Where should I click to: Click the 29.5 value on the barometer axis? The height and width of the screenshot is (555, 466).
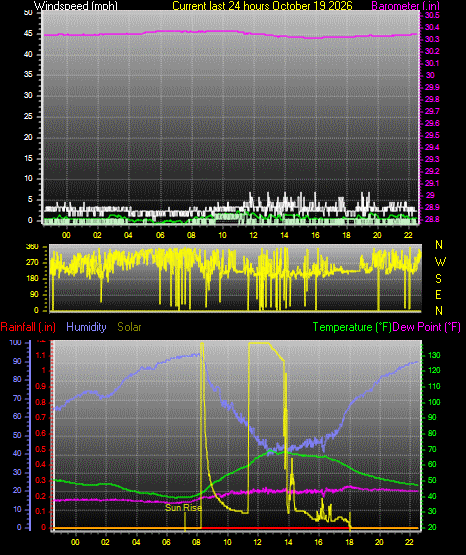[x=432, y=135]
